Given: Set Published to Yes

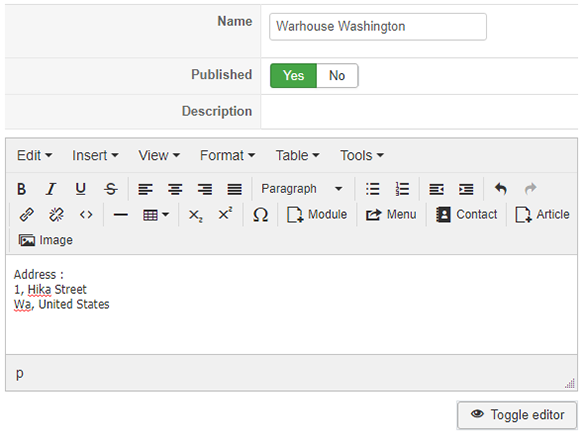Looking at the screenshot, I should pos(293,76).
